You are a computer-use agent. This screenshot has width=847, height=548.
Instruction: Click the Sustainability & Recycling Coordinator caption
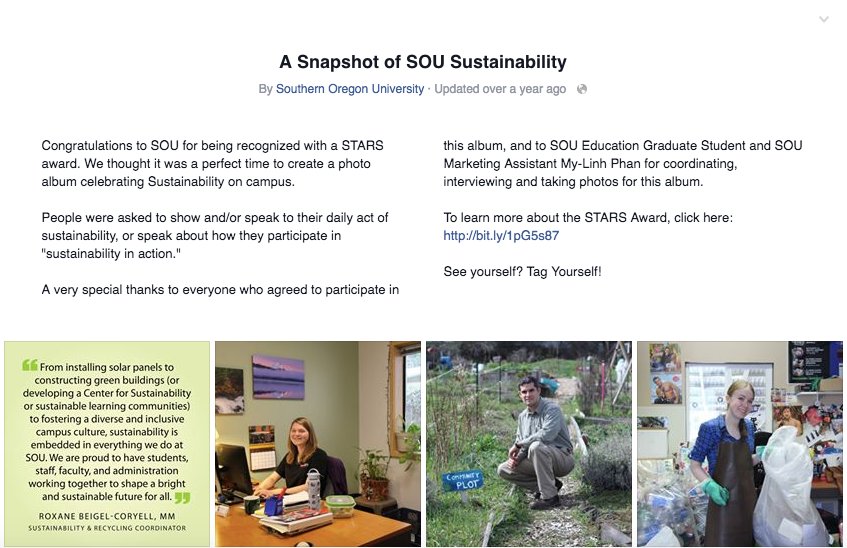tap(107, 528)
